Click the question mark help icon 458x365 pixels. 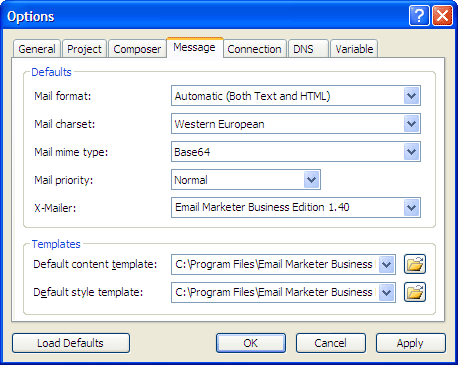419,15
